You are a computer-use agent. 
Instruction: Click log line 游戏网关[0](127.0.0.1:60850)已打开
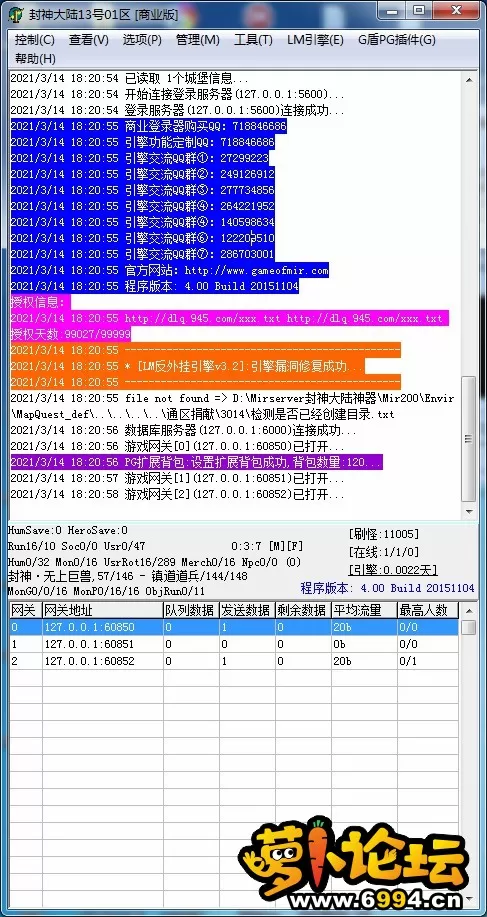178,447
